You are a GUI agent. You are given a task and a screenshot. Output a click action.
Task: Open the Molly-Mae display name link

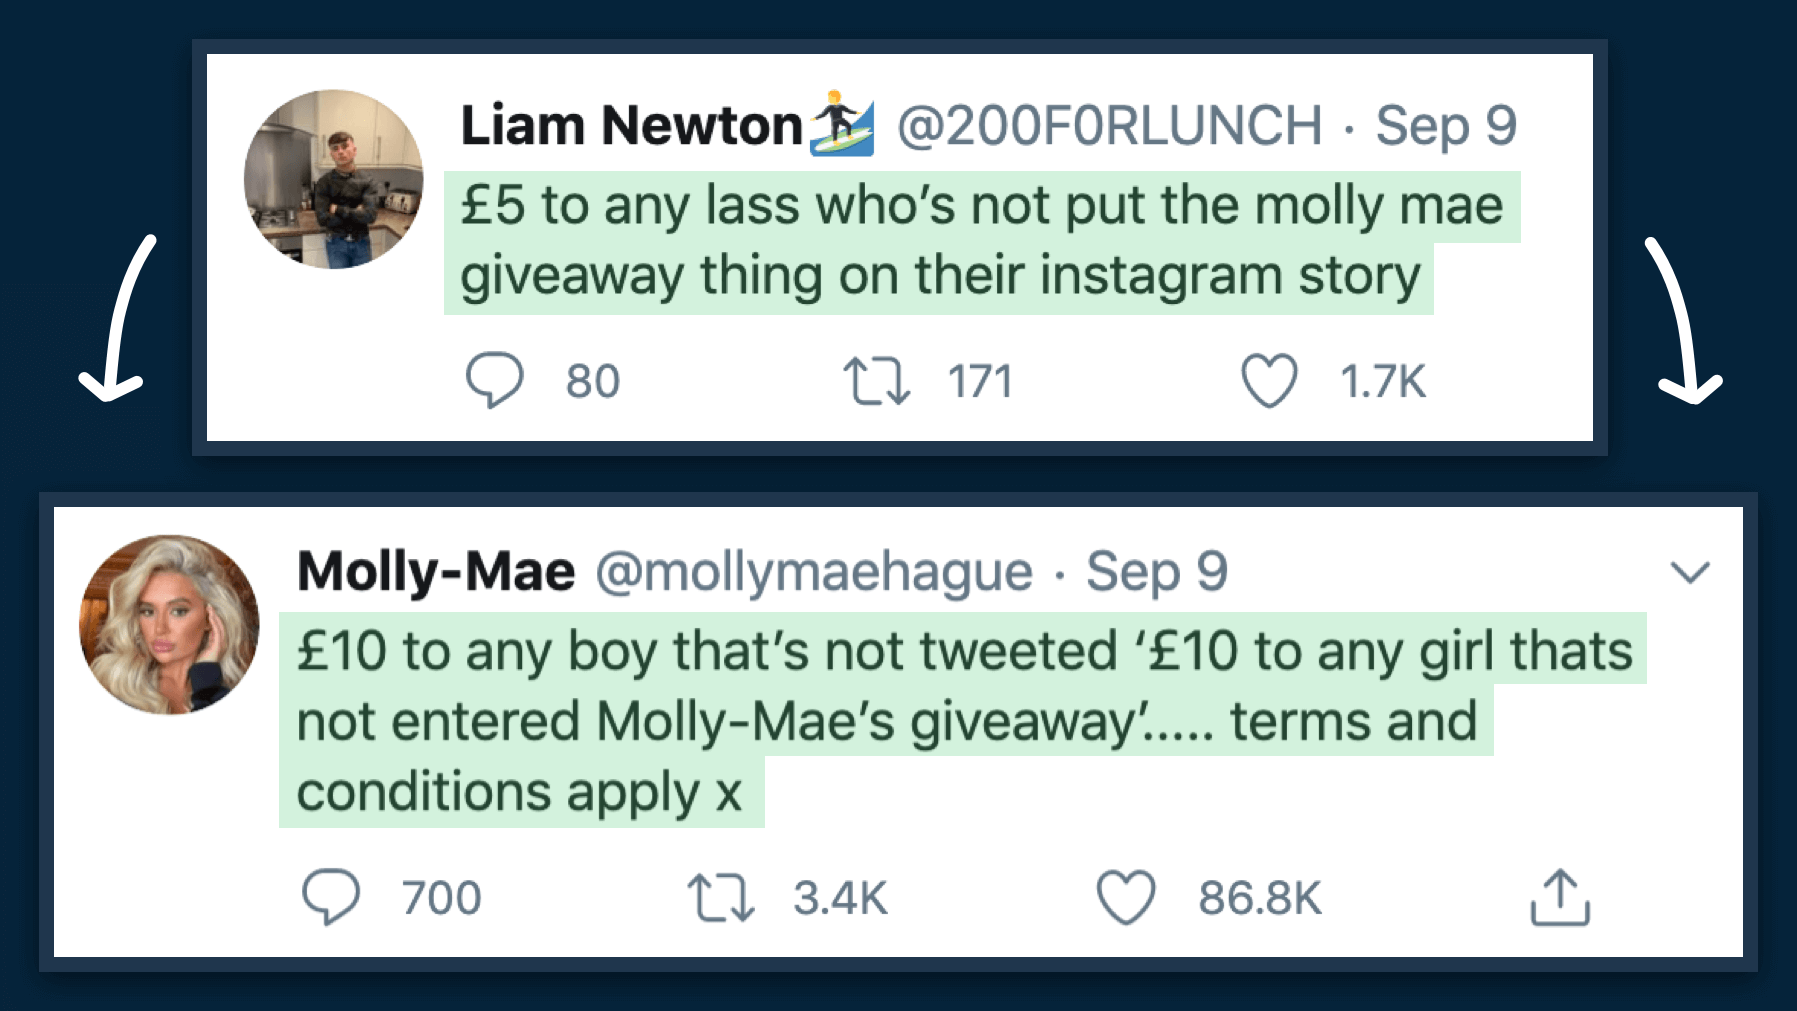pyautogui.click(x=436, y=572)
